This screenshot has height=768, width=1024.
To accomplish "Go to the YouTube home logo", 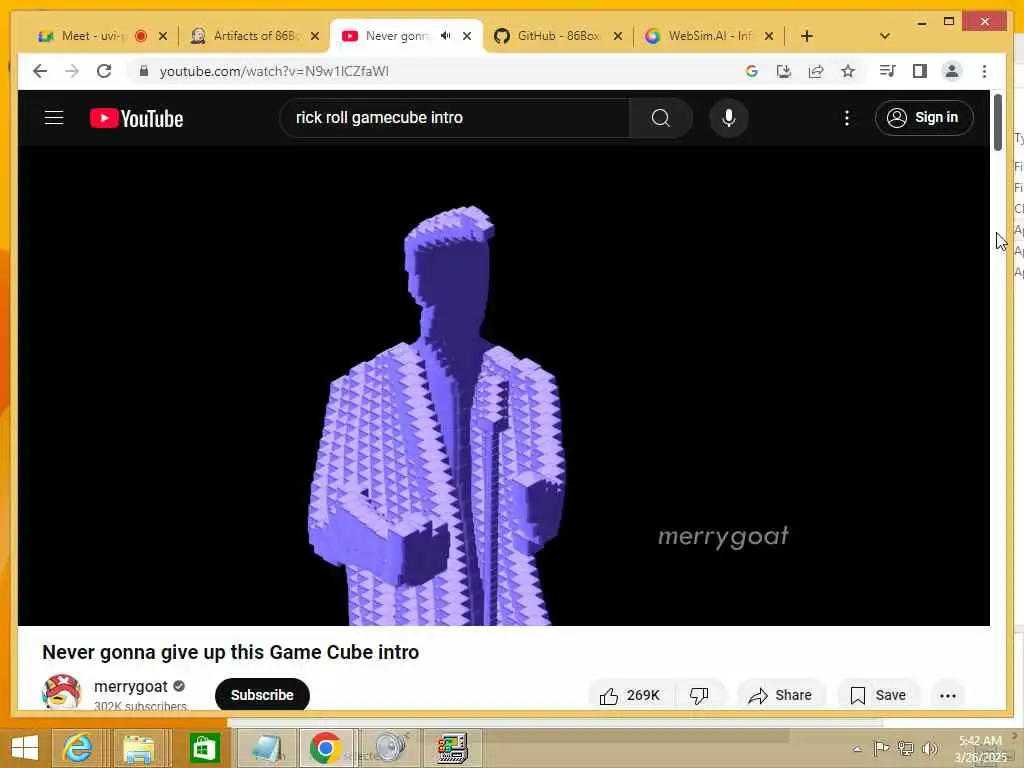I will (x=136, y=118).
